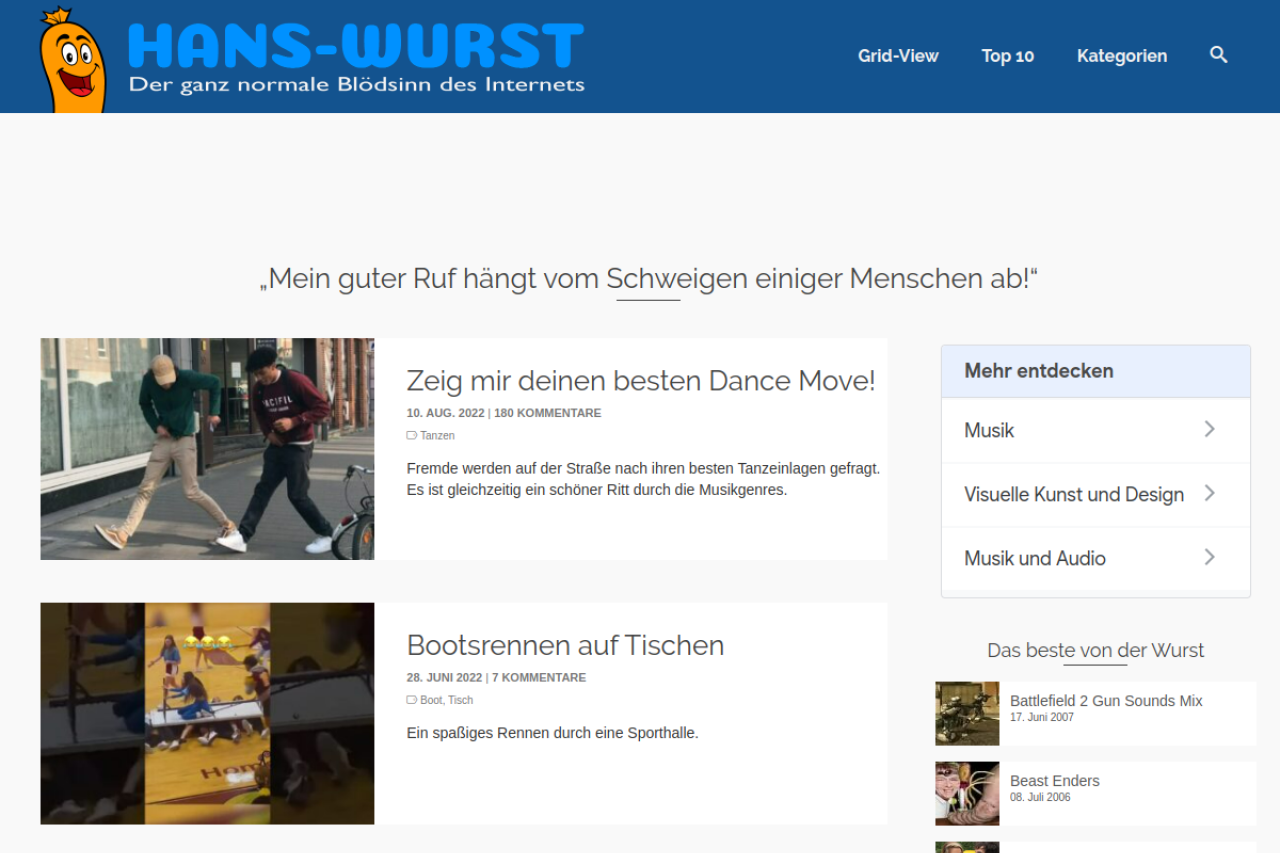Click the Mehr entdecken heading

(x=1039, y=371)
